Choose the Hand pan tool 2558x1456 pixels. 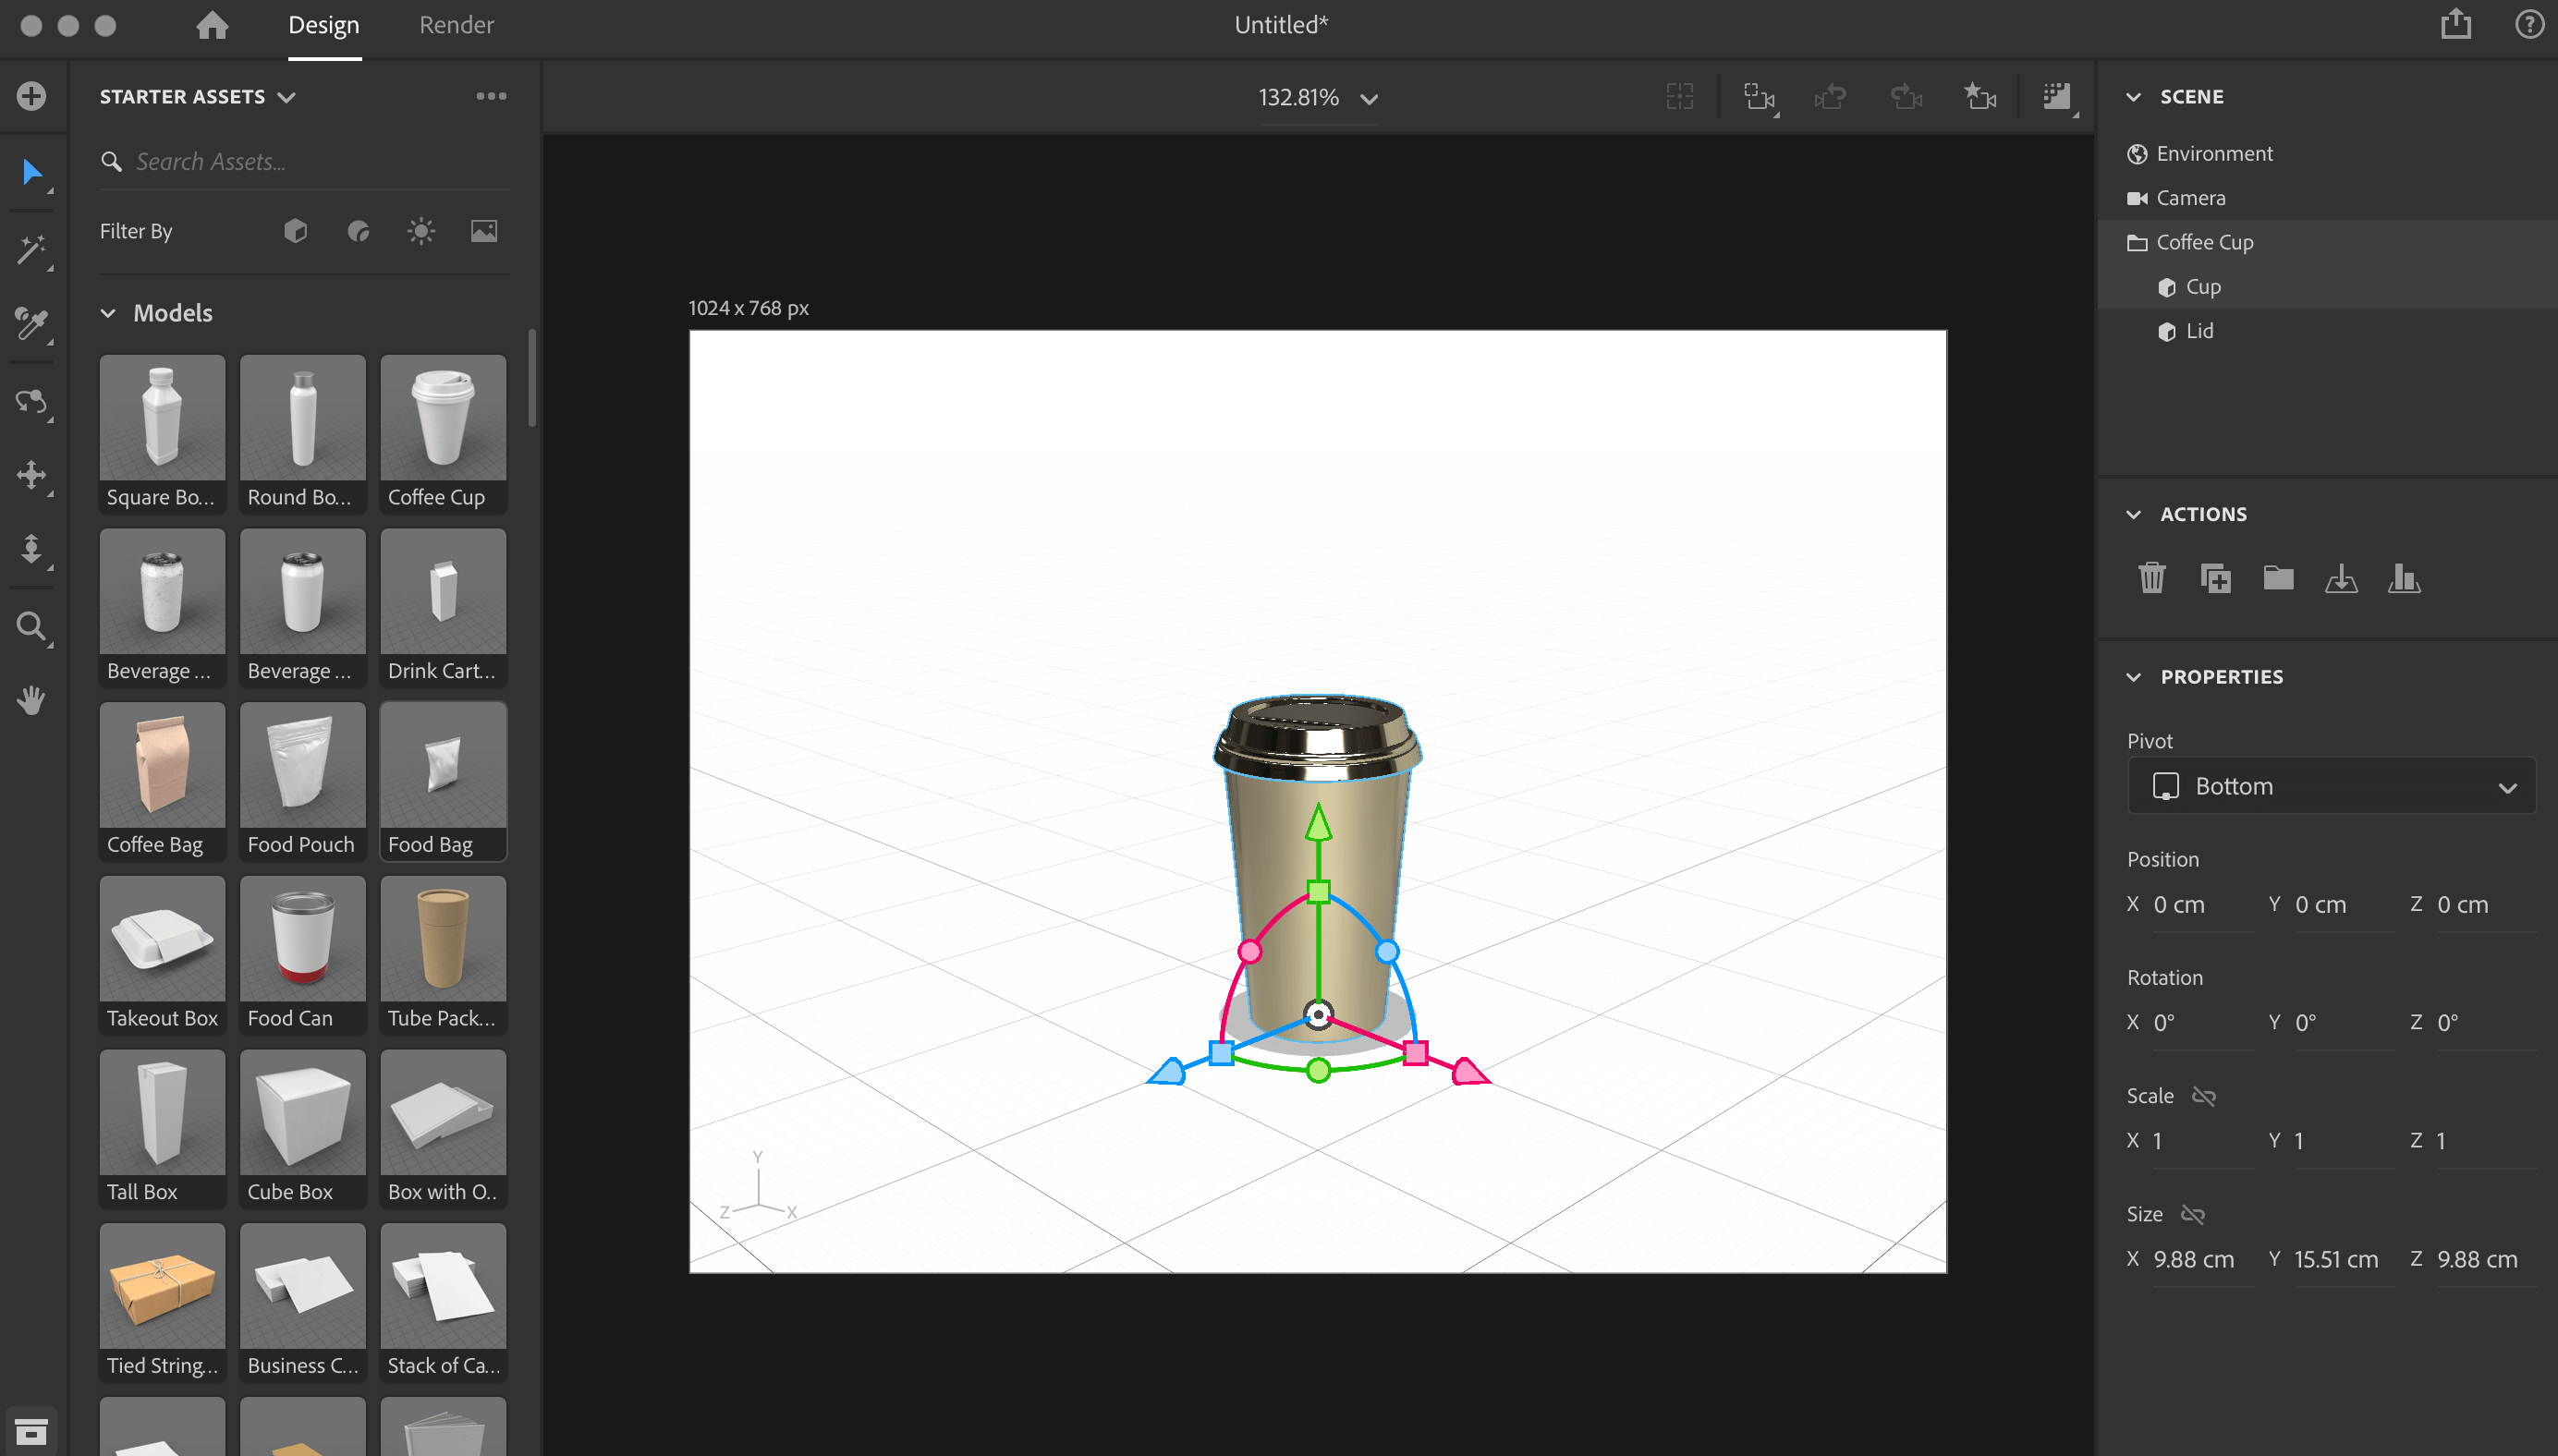coord(32,699)
